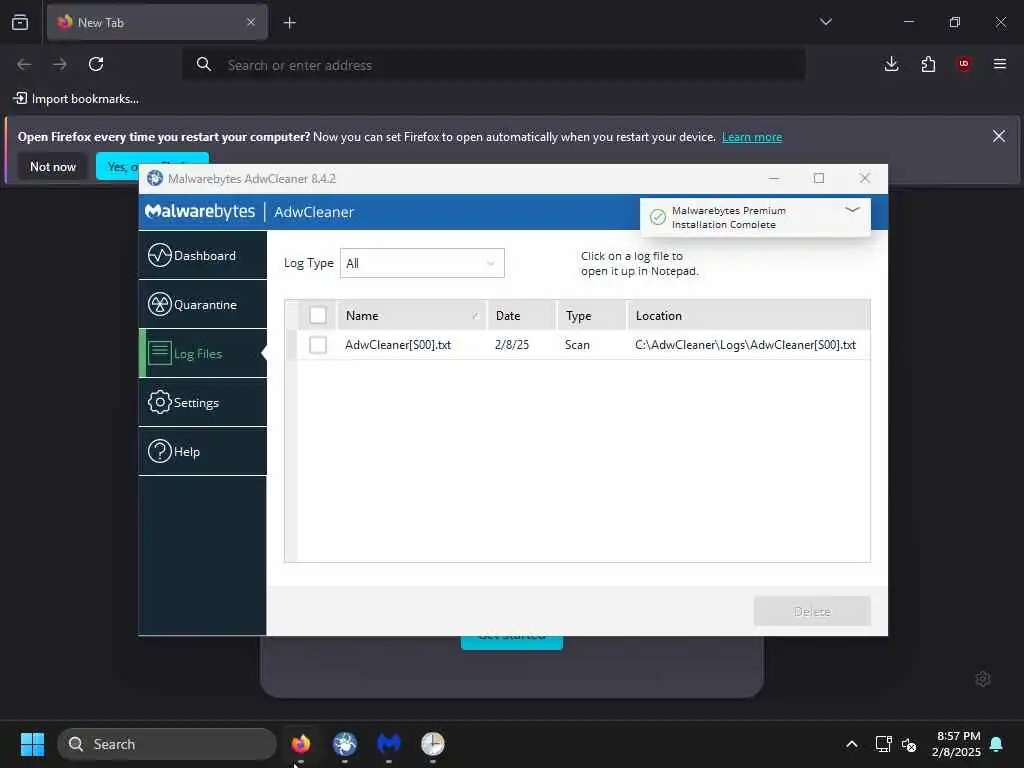Reload the Firefox page
Viewport: 1024px width, 768px height.
(96, 64)
